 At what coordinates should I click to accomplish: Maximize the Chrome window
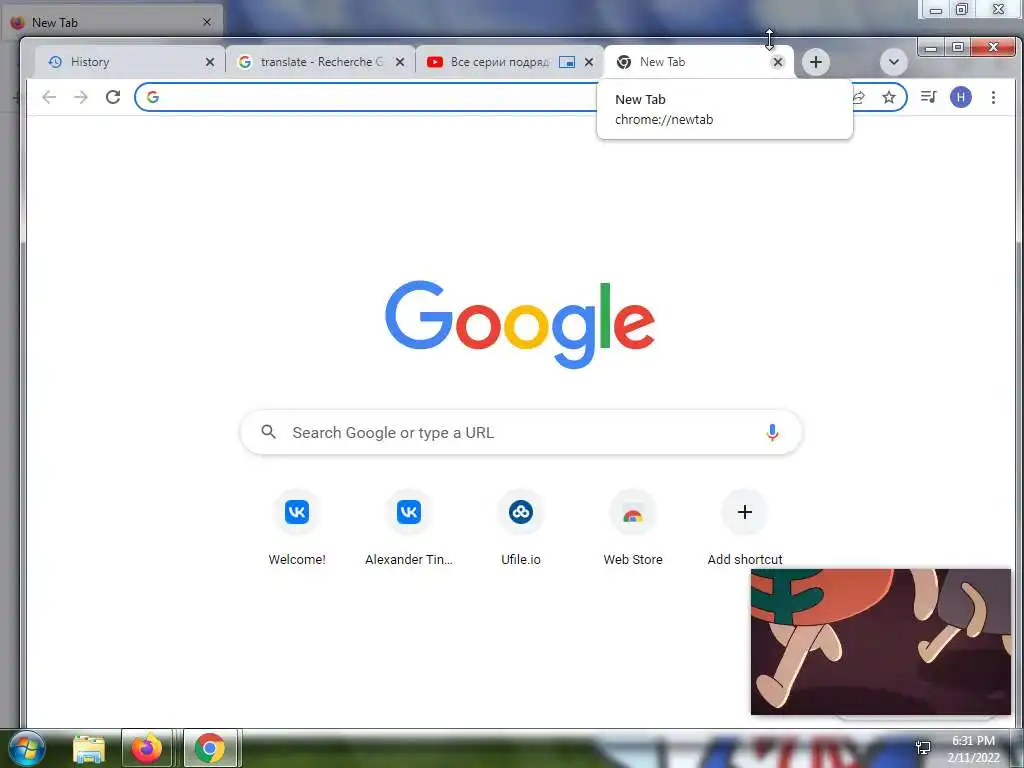click(957, 47)
